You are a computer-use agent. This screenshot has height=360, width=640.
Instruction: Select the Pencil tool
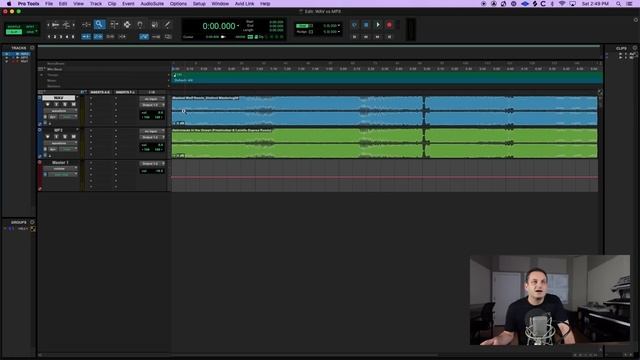167,24
